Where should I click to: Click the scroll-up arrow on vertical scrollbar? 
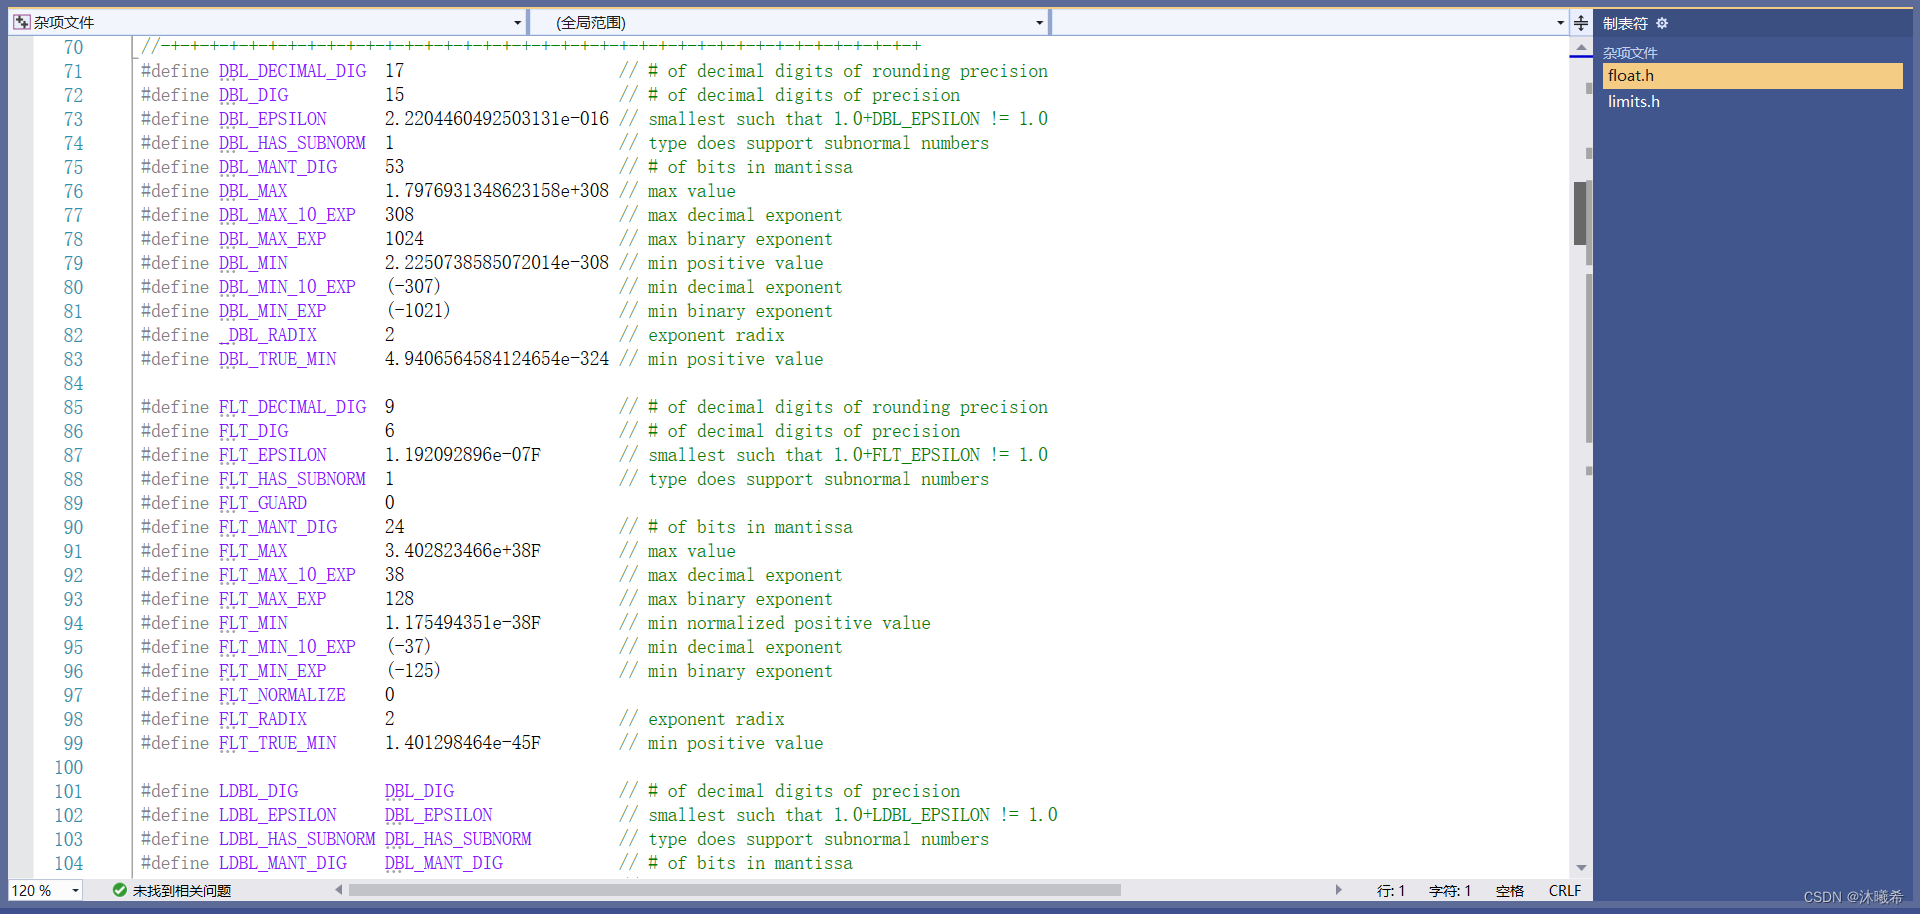[x=1580, y=47]
